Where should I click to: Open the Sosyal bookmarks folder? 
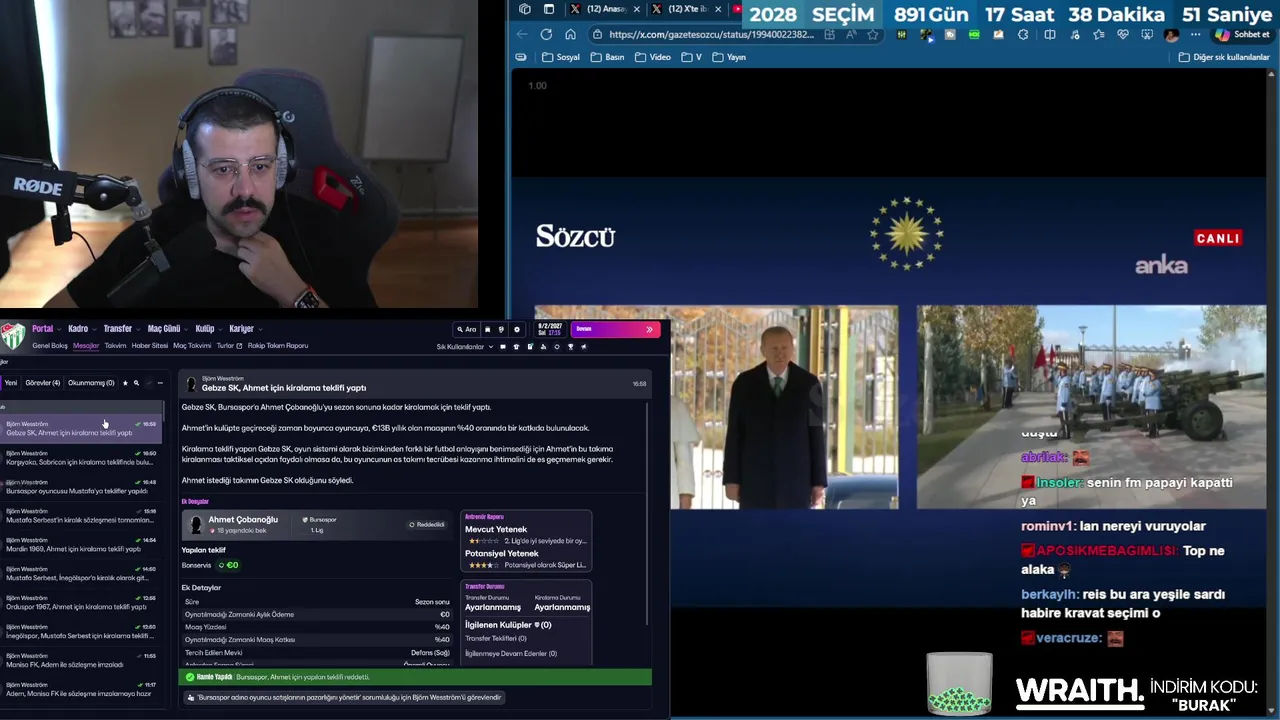tap(561, 57)
